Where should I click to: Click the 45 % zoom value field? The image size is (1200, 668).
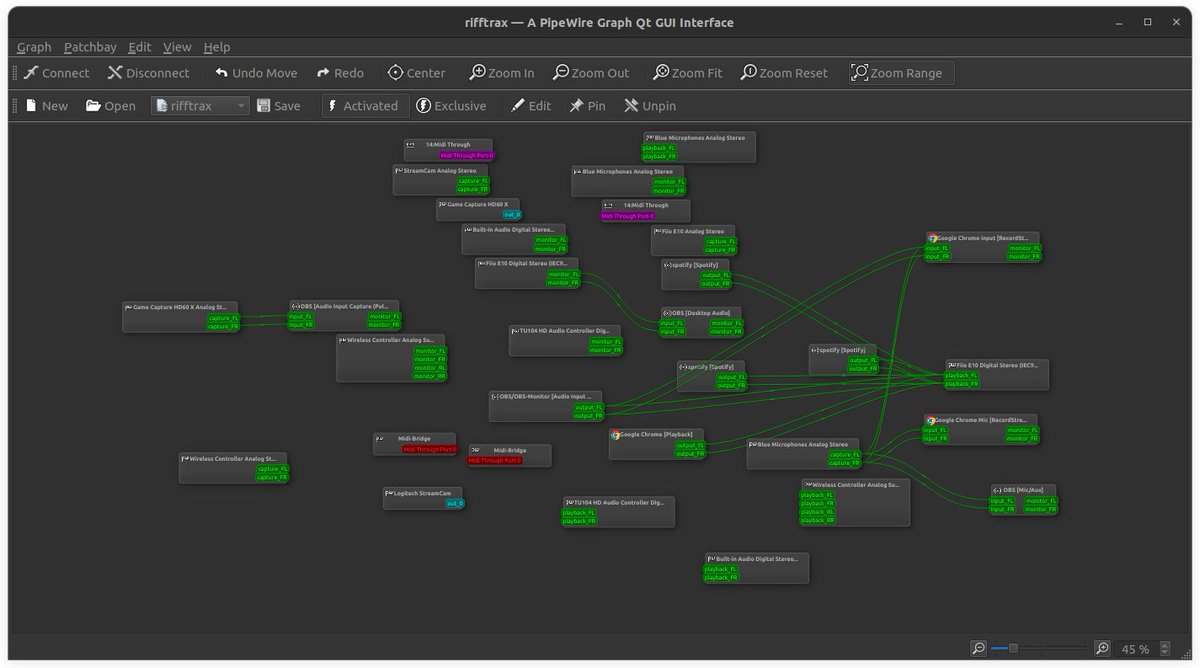pos(1136,649)
